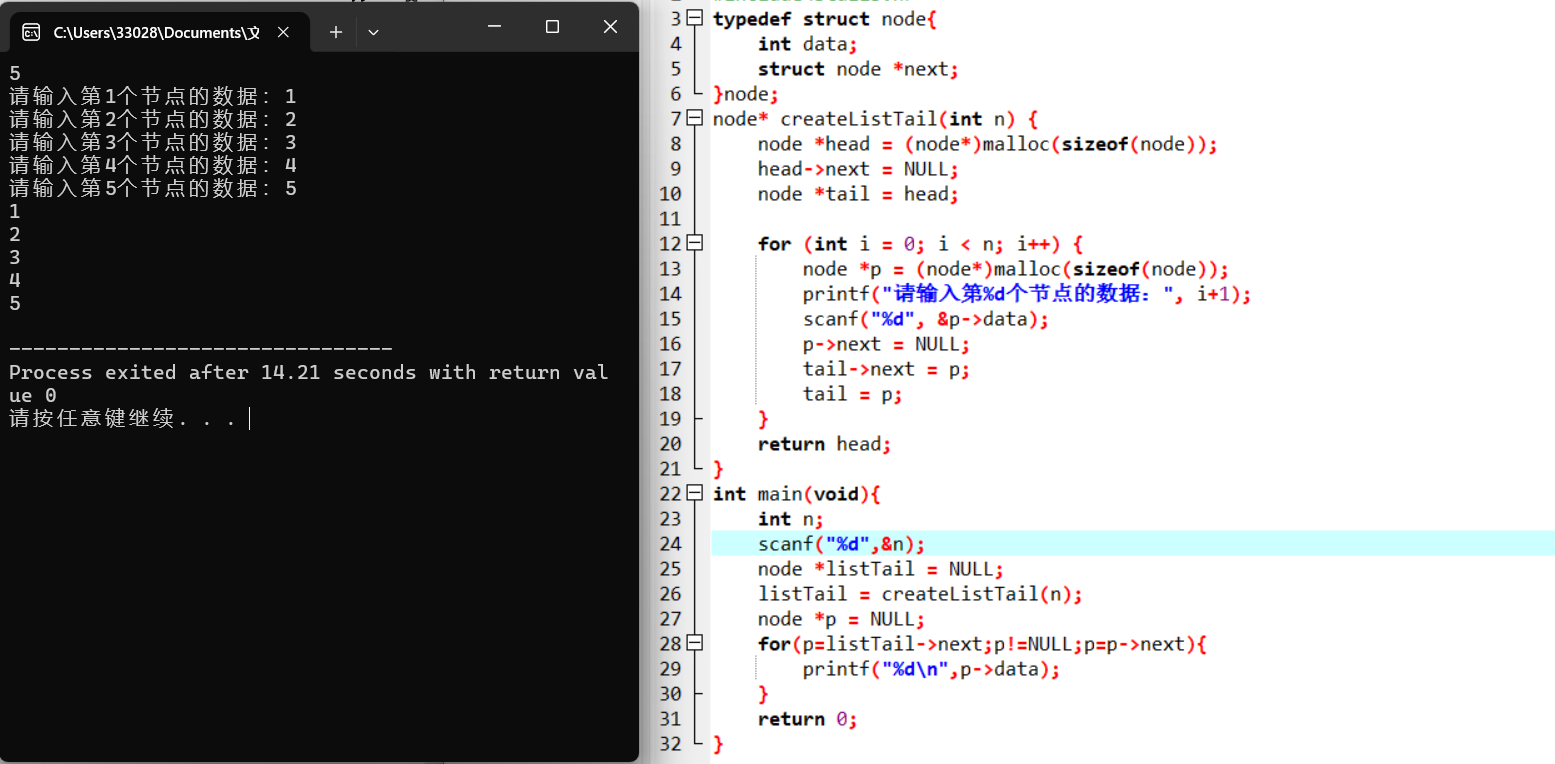Close the console window
Screen dimensions: 1555x764
pyautogui.click(x=610, y=27)
